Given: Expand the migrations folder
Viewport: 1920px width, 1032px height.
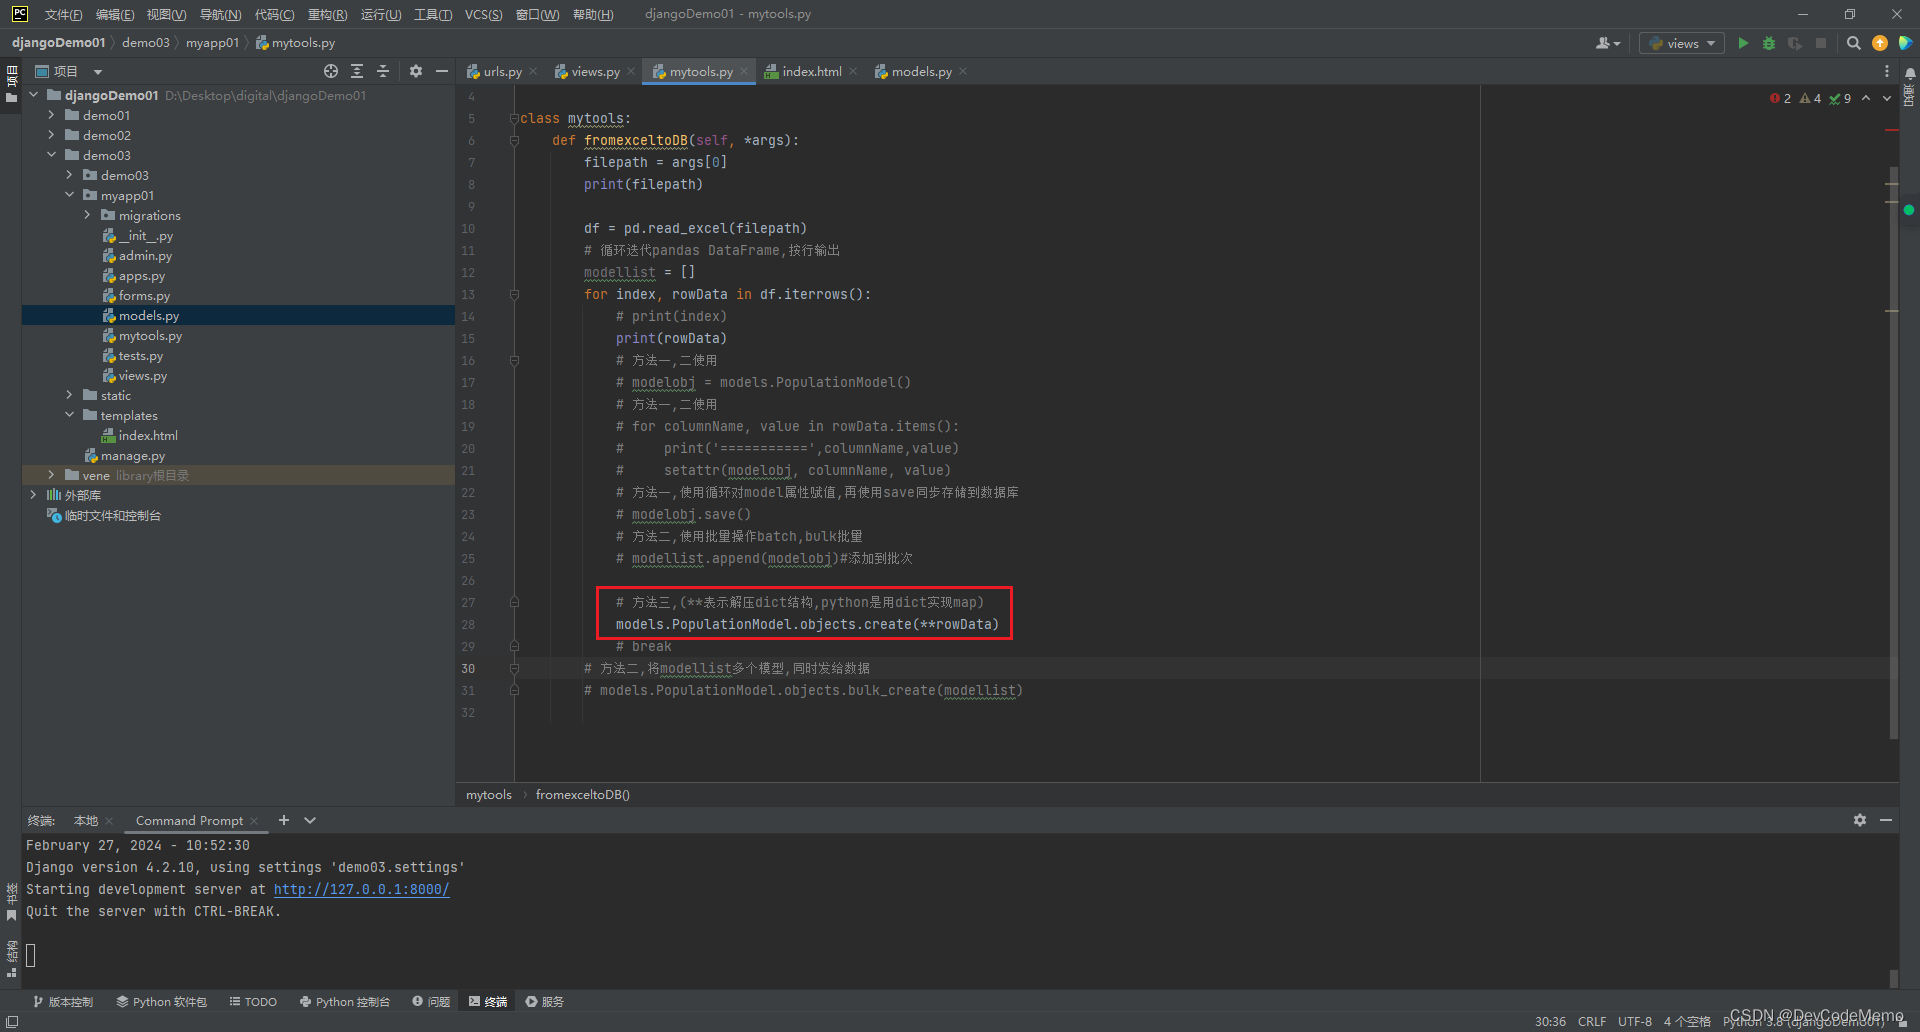Looking at the screenshot, I should (88, 215).
